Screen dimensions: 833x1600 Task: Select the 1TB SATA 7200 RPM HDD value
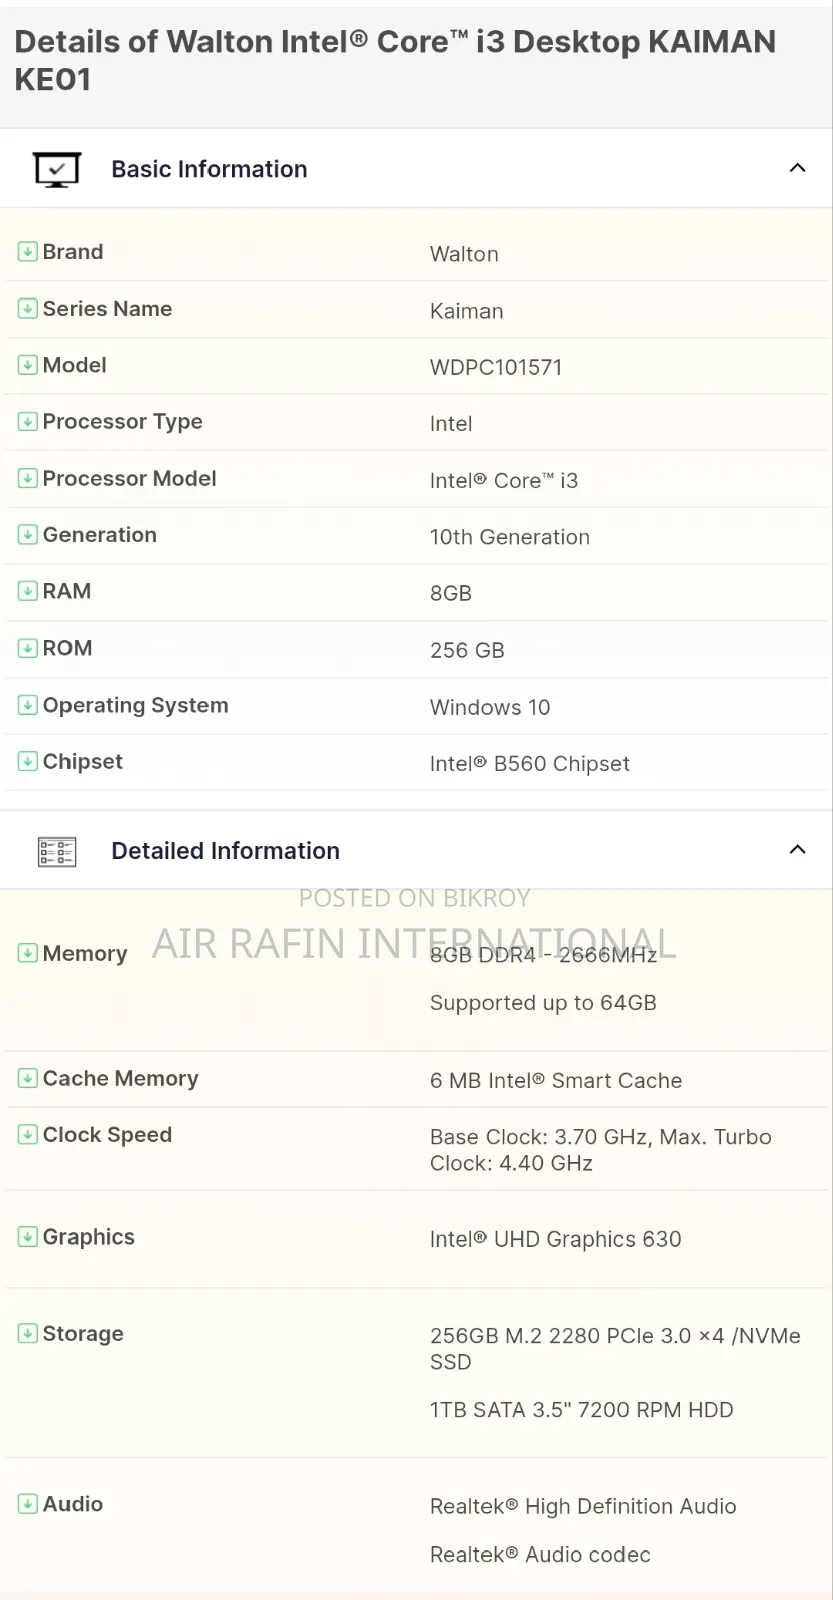tap(582, 1410)
